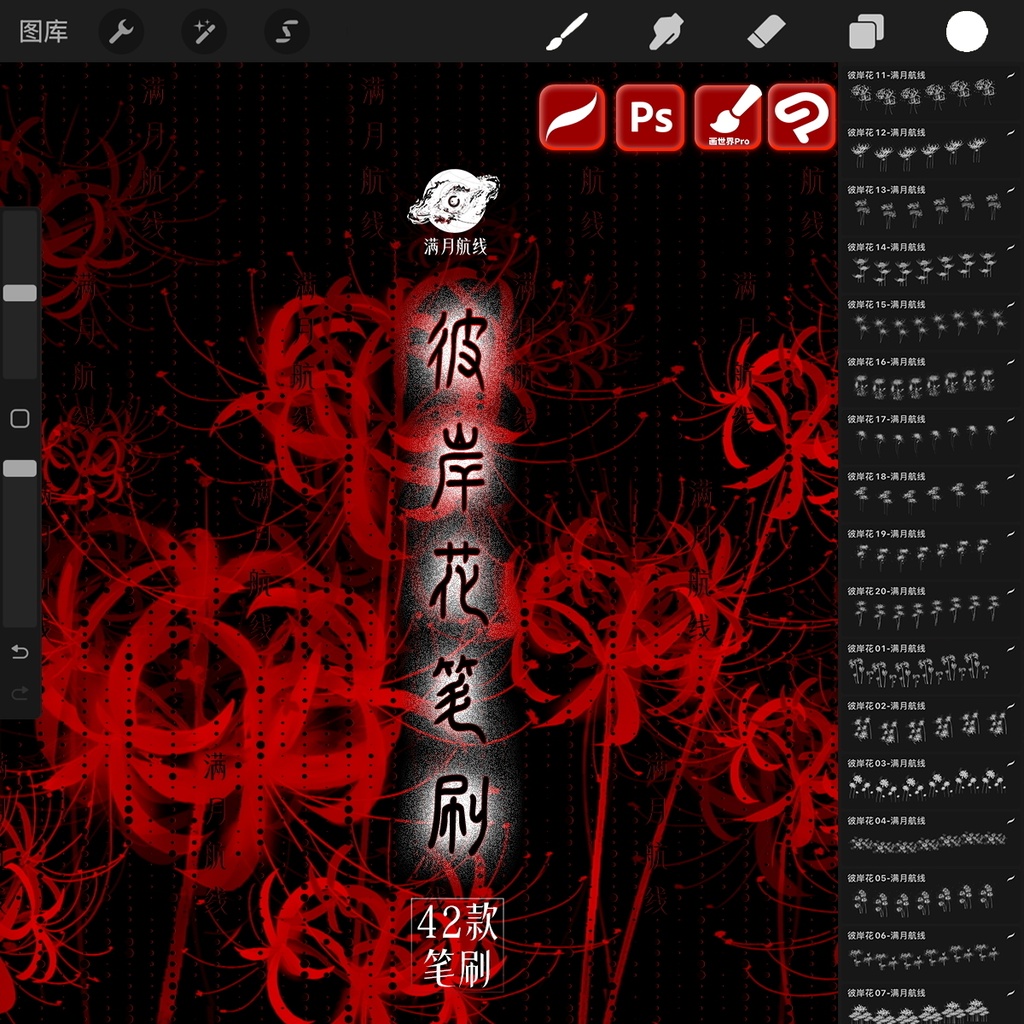Screen dimensions: 1024x1024
Task: Tap the square modify button in sidebar
Action: [x=20, y=419]
